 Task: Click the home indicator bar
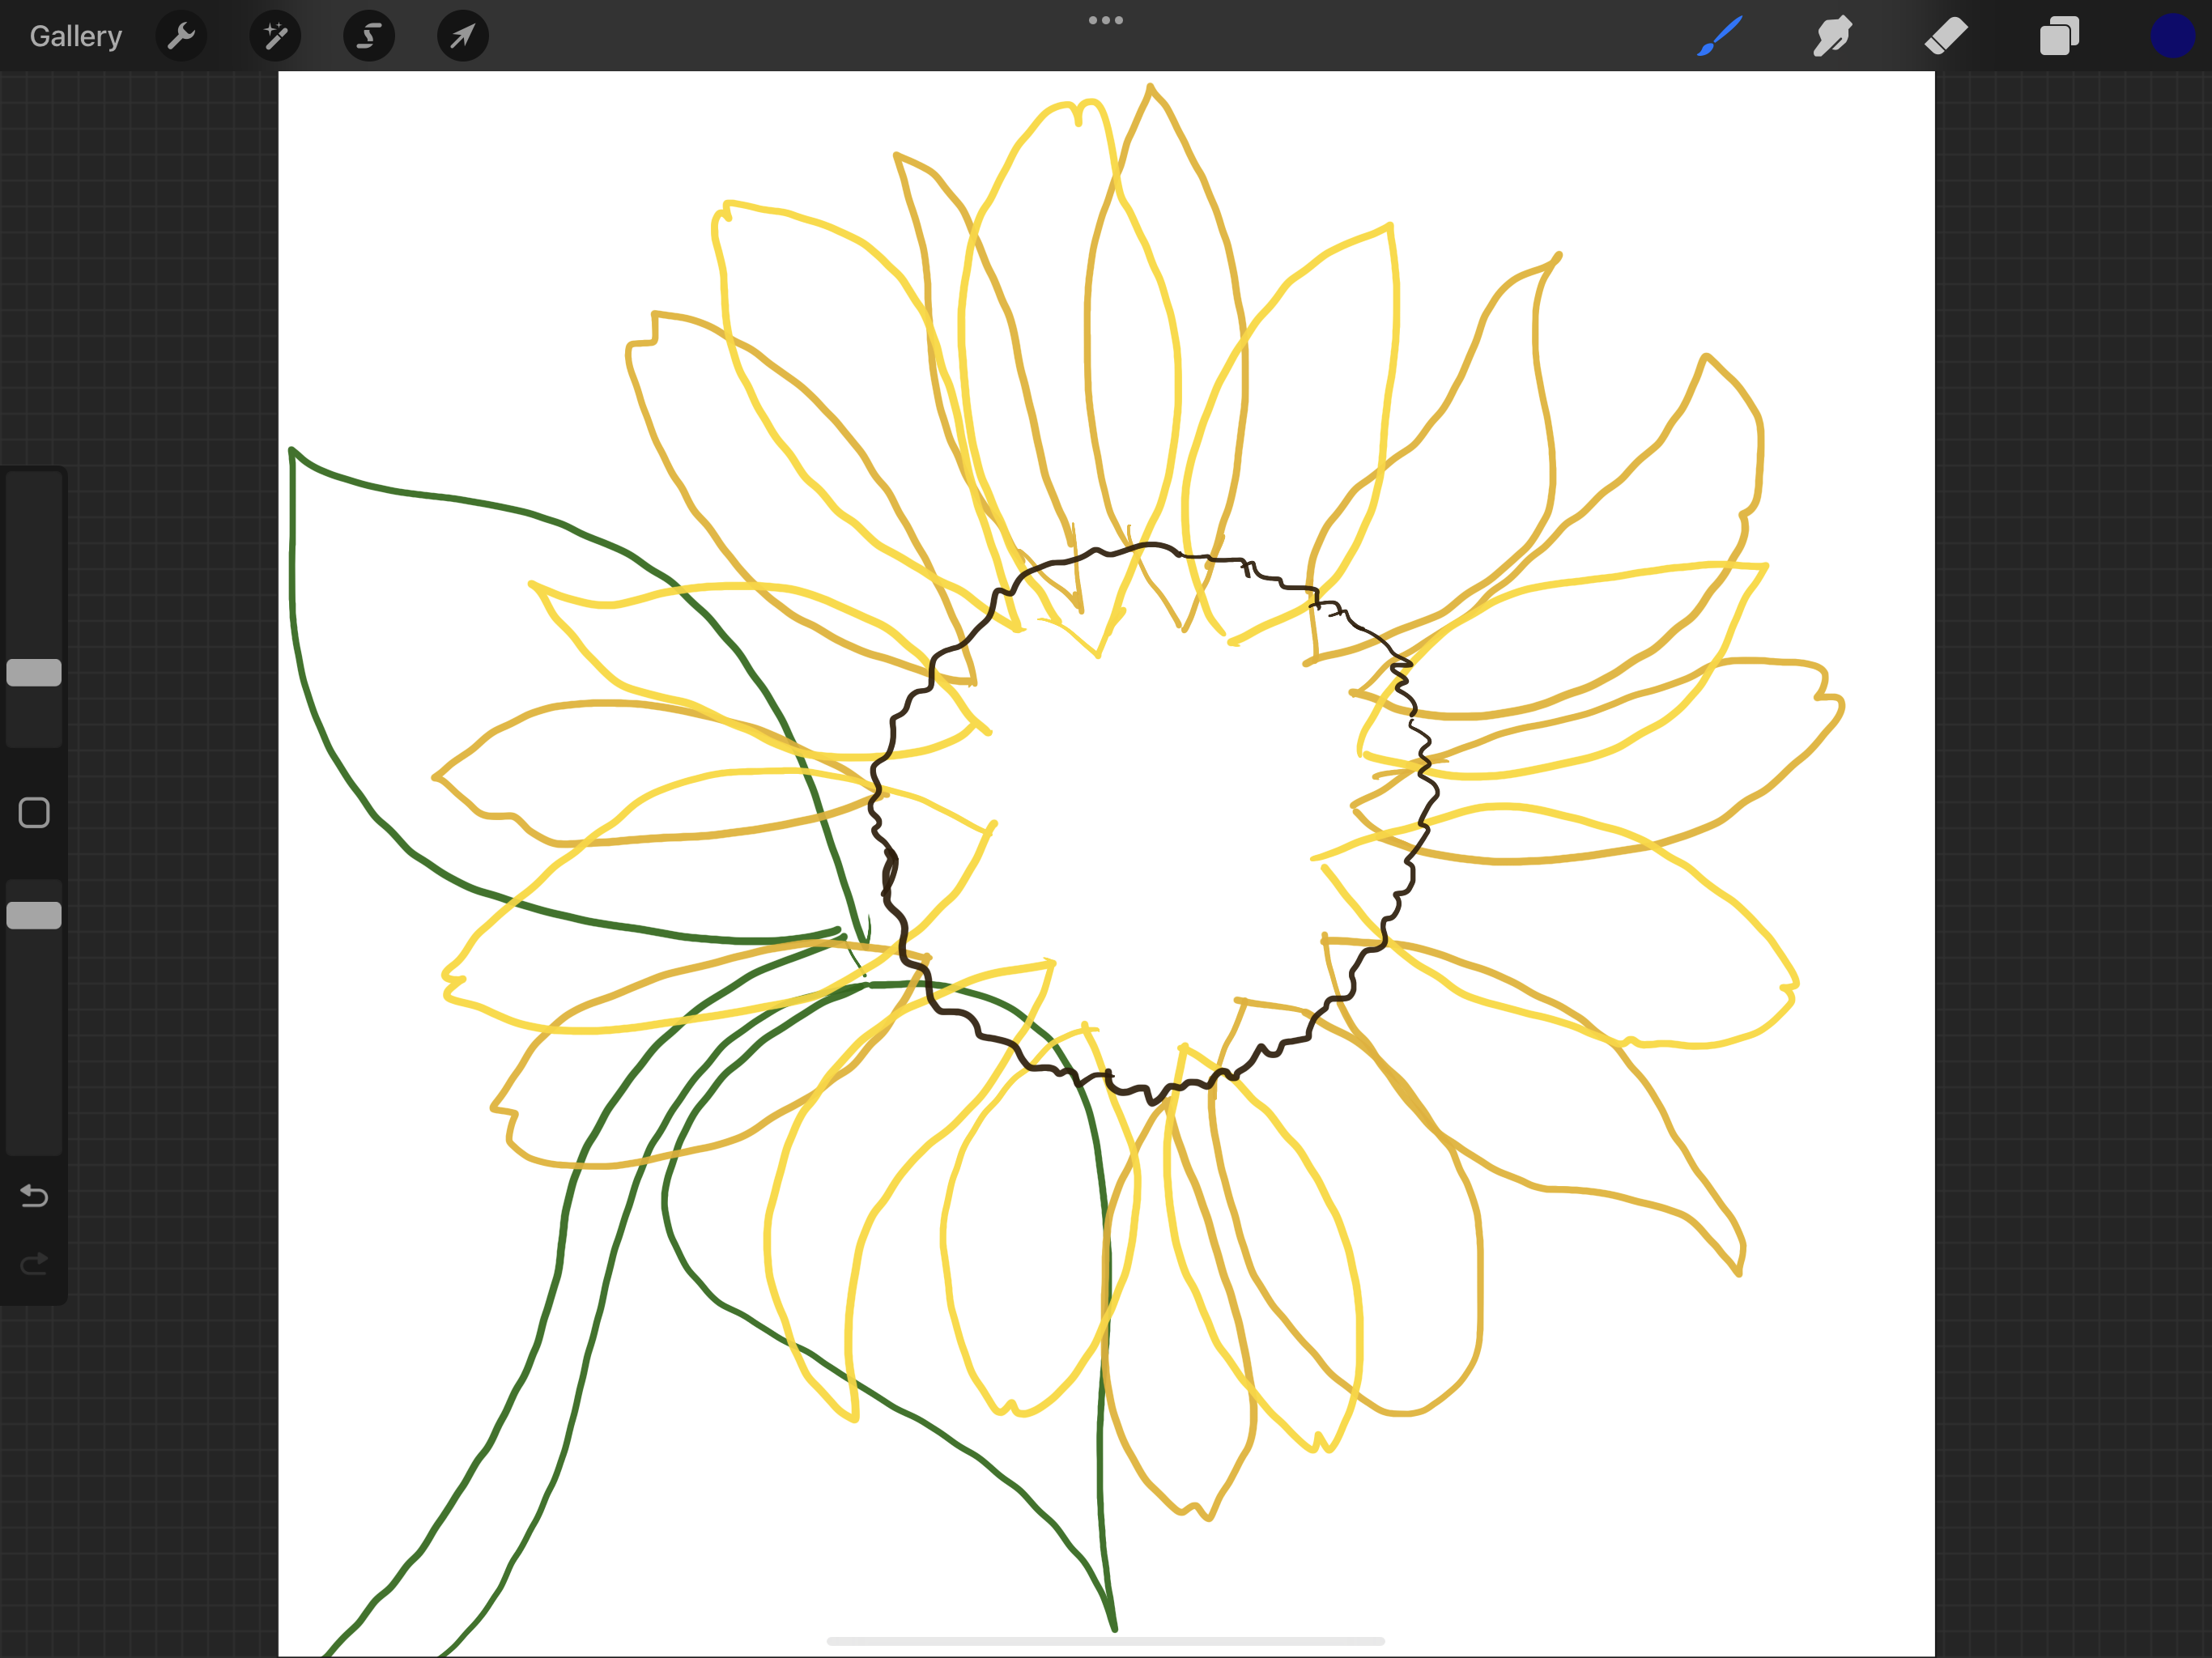[x=1105, y=1641]
